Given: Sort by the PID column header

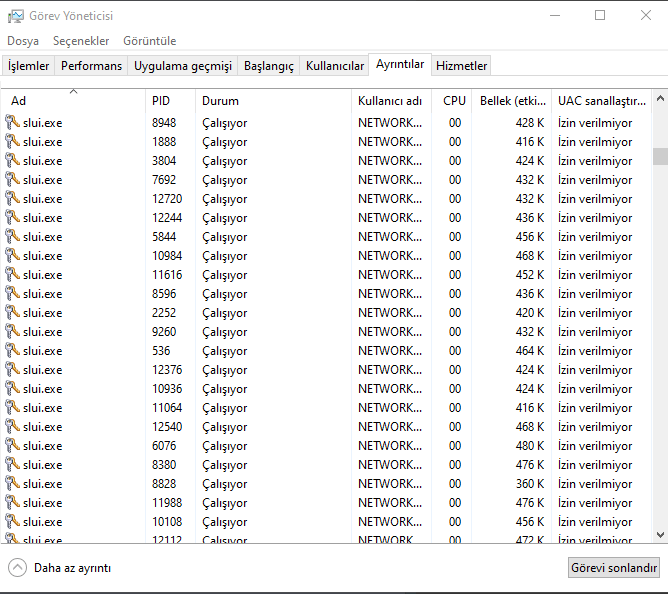Looking at the screenshot, I should click(170, 101).
